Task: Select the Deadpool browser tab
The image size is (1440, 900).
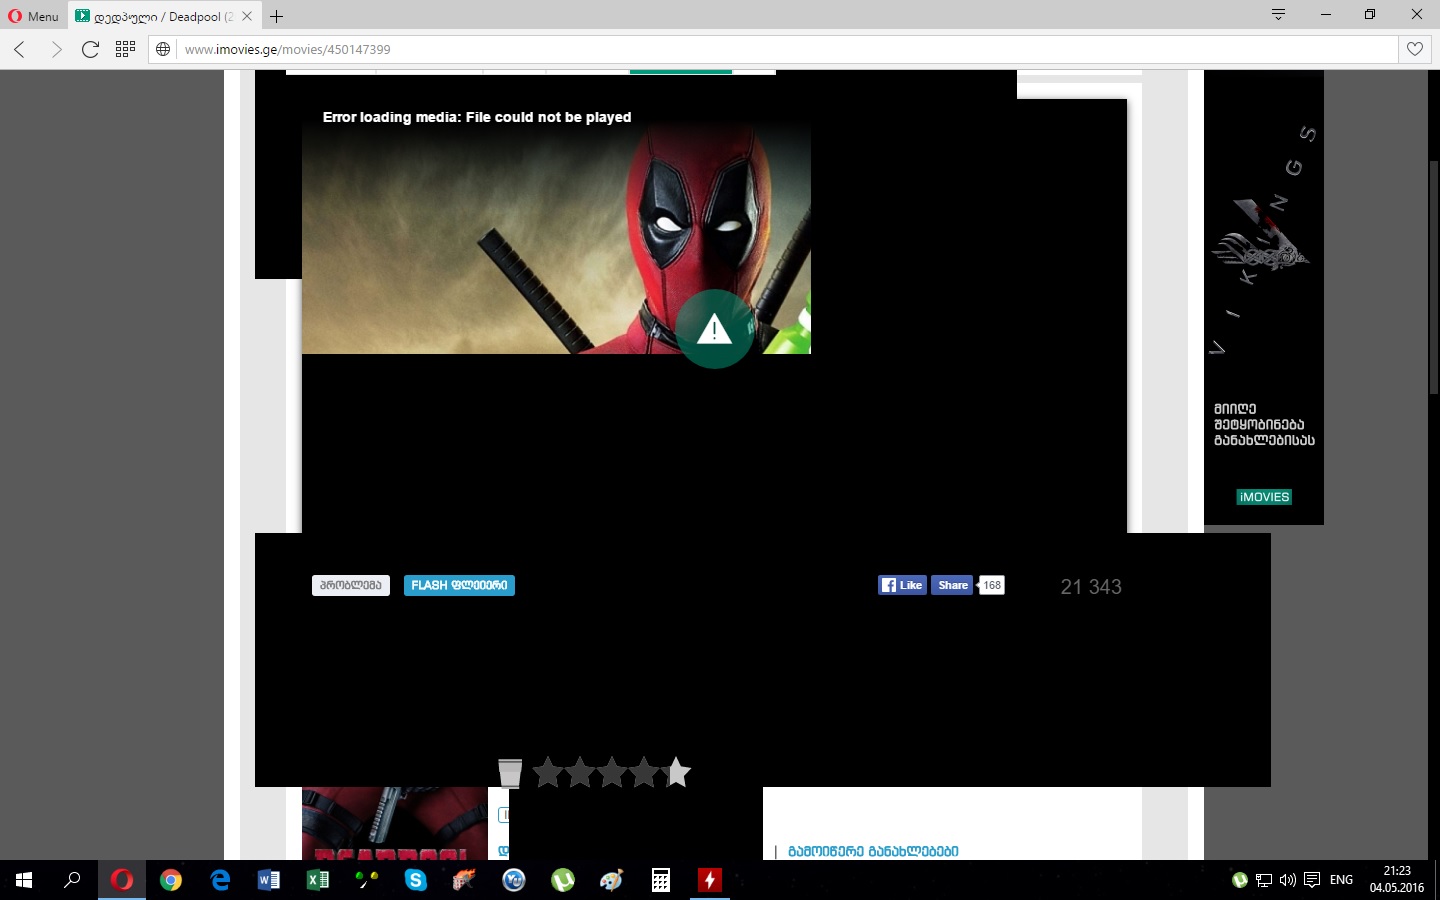Action: [155, 16]
